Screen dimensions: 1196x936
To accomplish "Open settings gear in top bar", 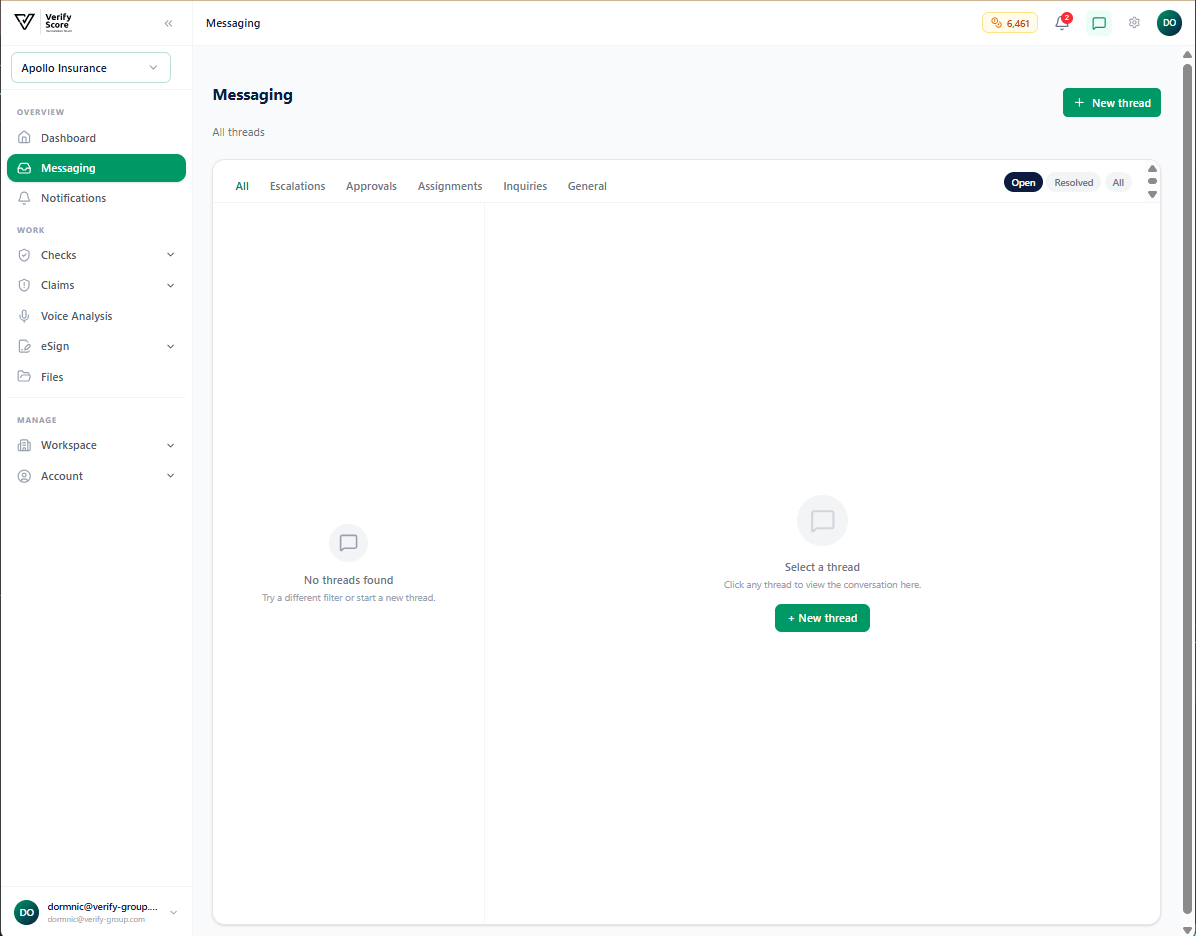I will pos(1134,23).
